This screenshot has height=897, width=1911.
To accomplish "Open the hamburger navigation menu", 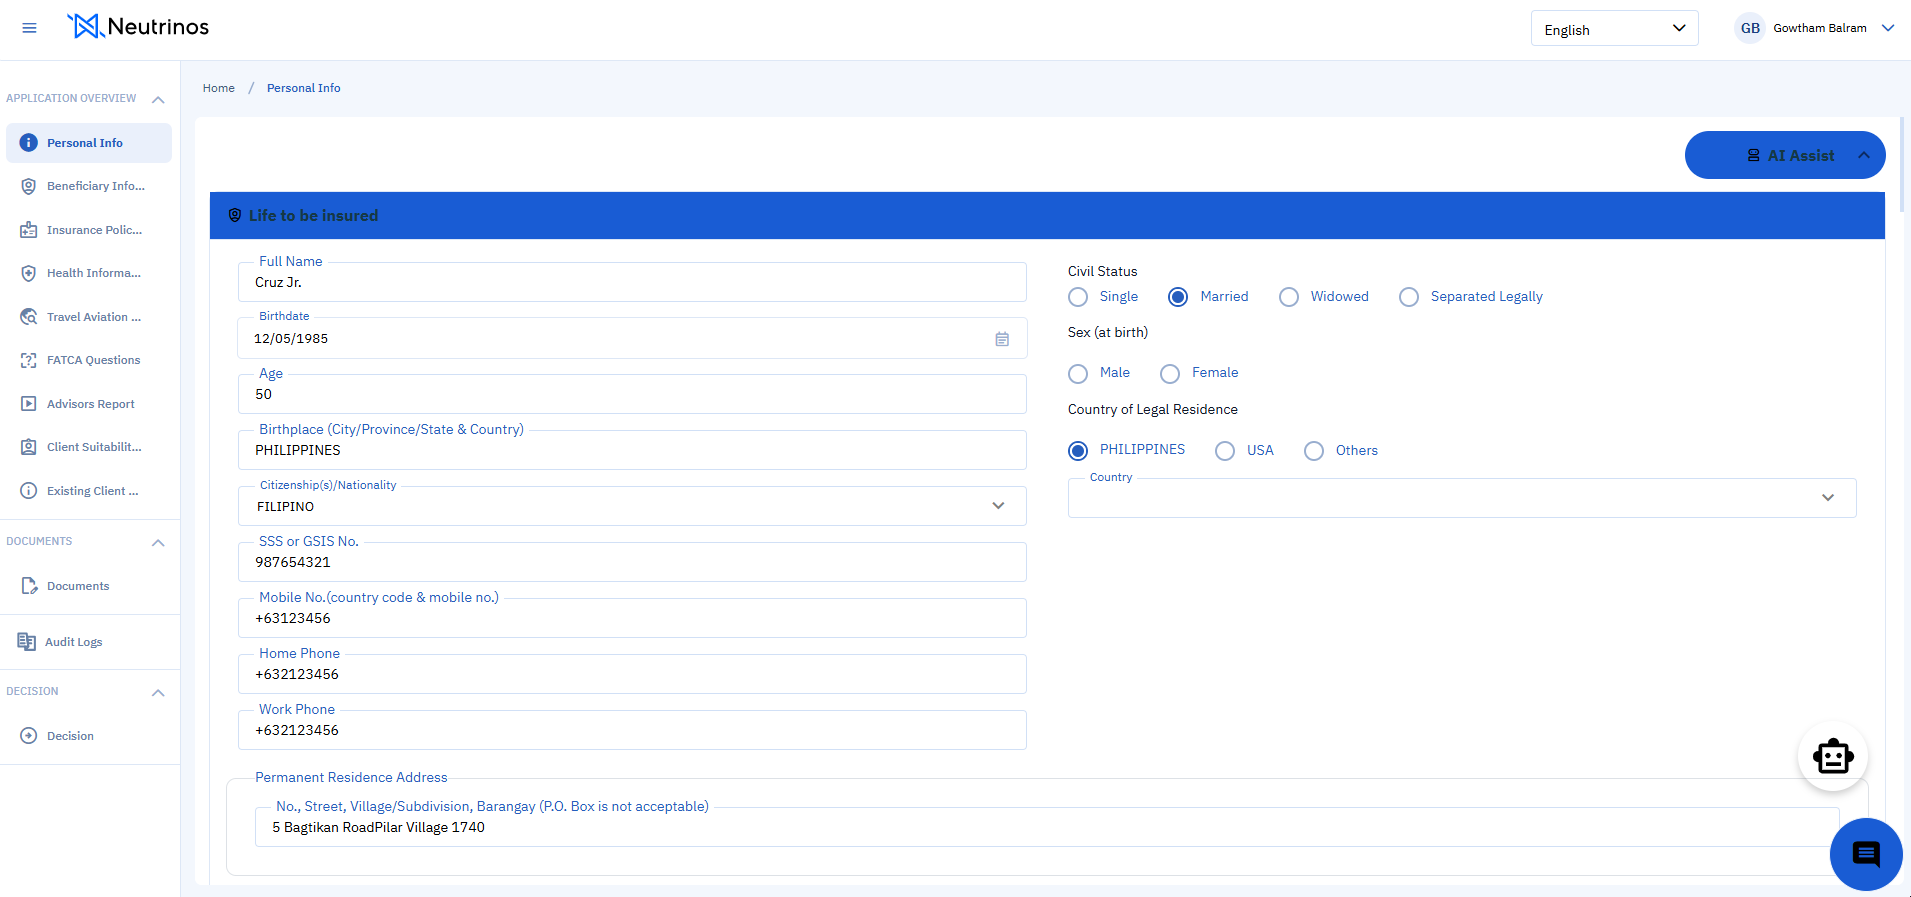I will click(x=29, y=28).
